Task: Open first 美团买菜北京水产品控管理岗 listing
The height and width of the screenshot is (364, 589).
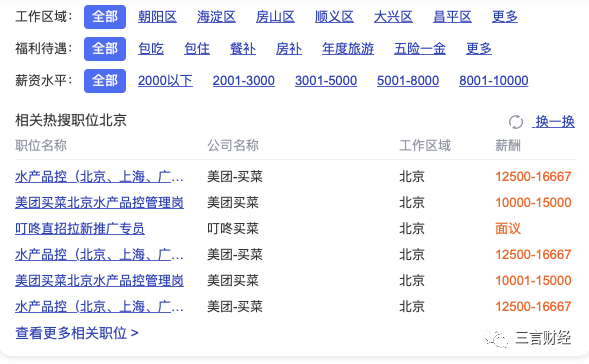Action: click(99, 202)
